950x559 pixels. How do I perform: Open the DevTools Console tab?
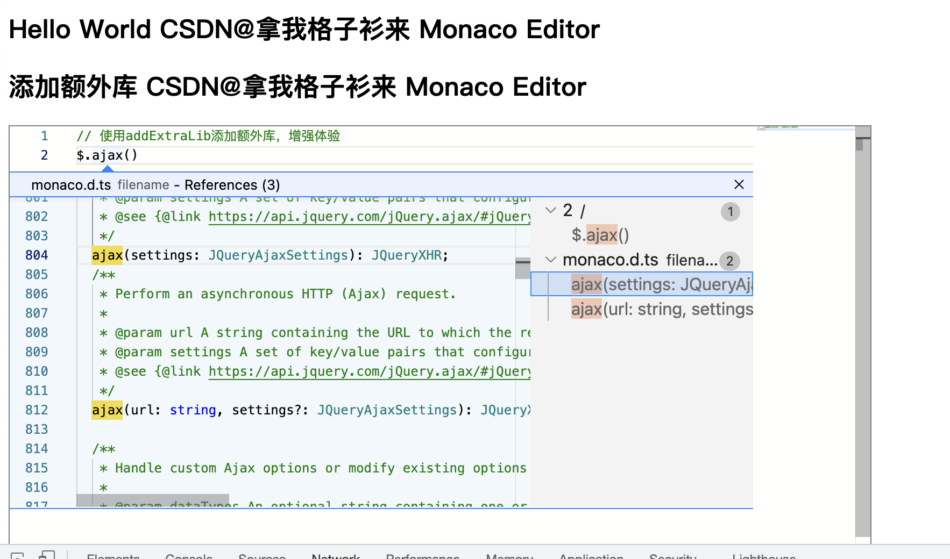coord(188,555)
